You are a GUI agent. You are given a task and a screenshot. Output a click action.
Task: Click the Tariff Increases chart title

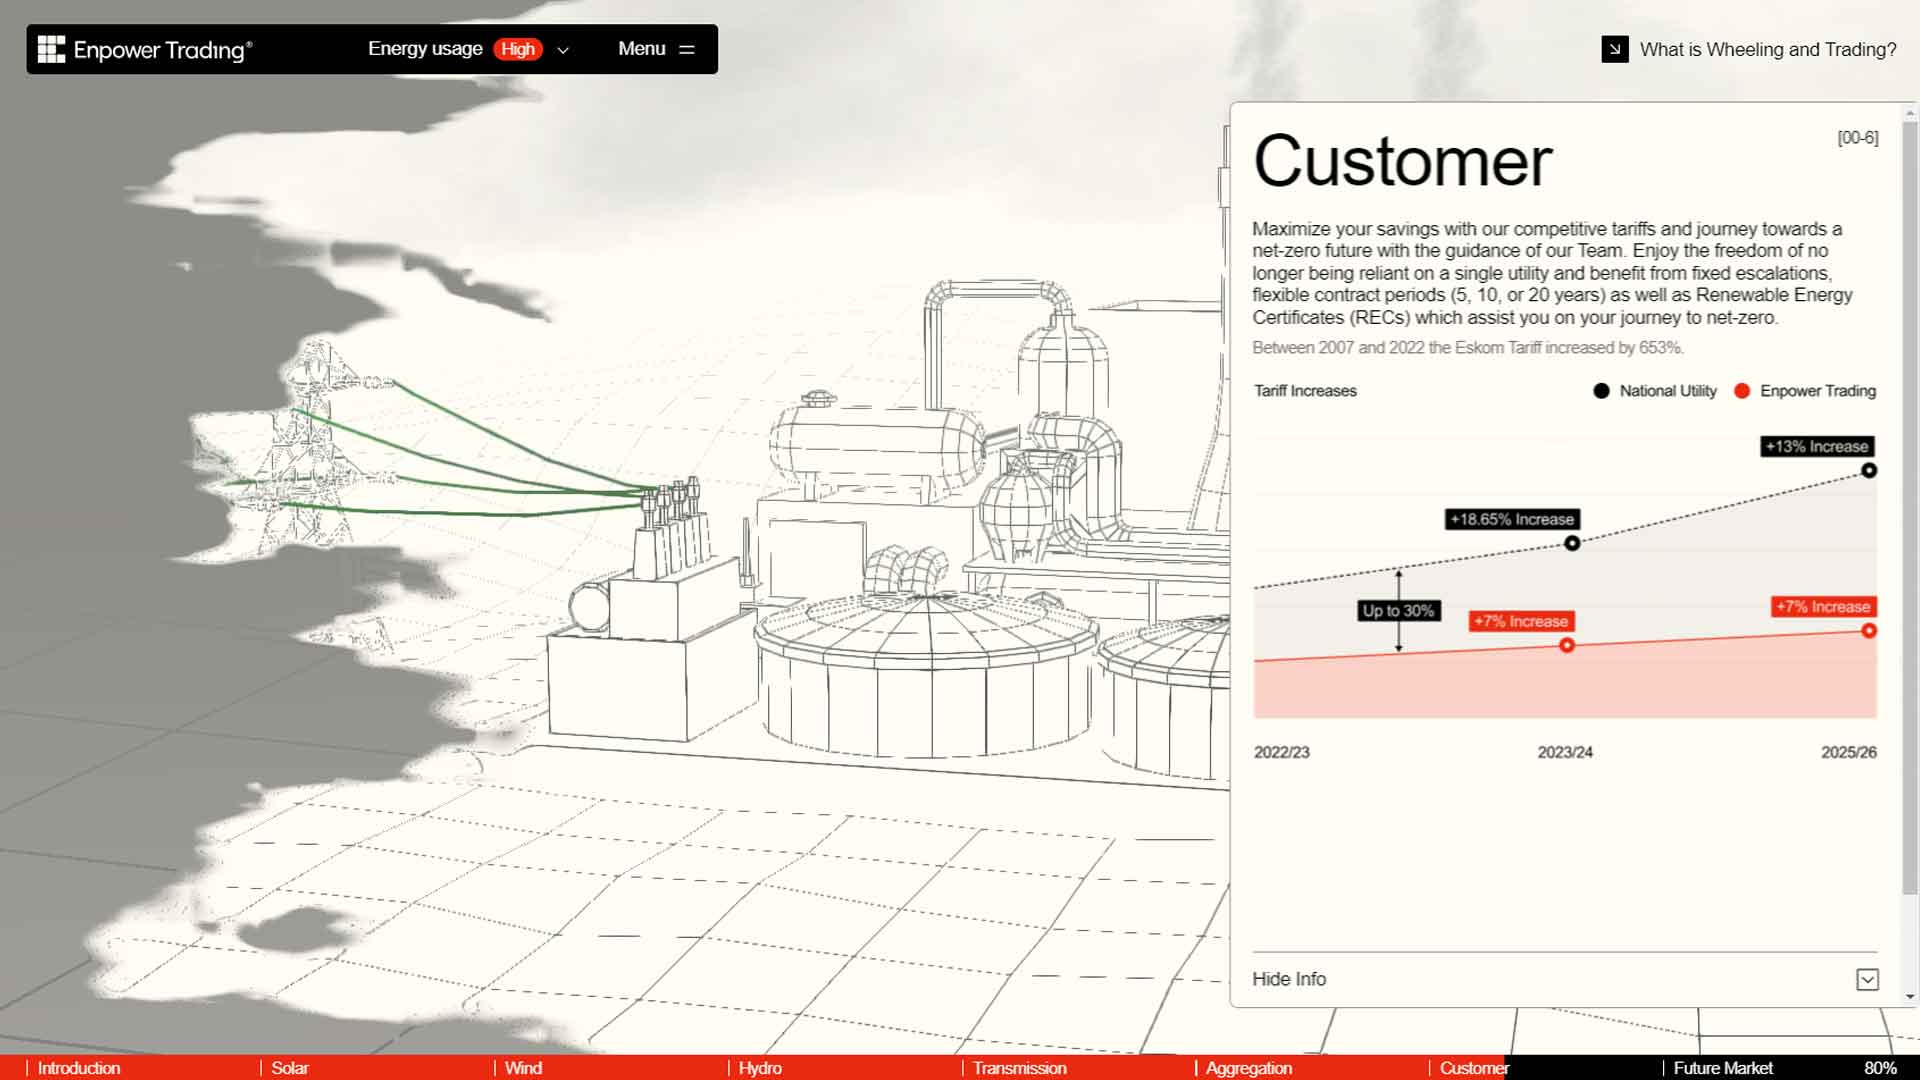click(x=1305, y=391)
